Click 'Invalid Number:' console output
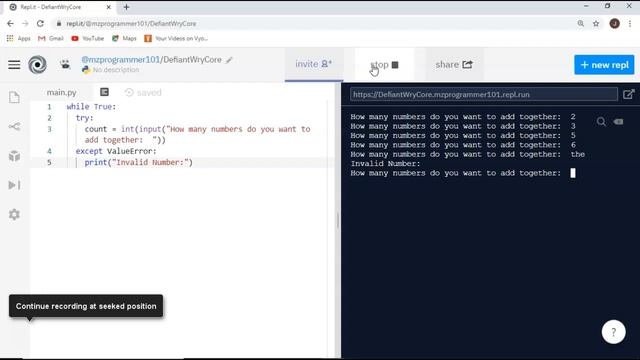This screenshot has width=640, height=360. coord(385,164)
